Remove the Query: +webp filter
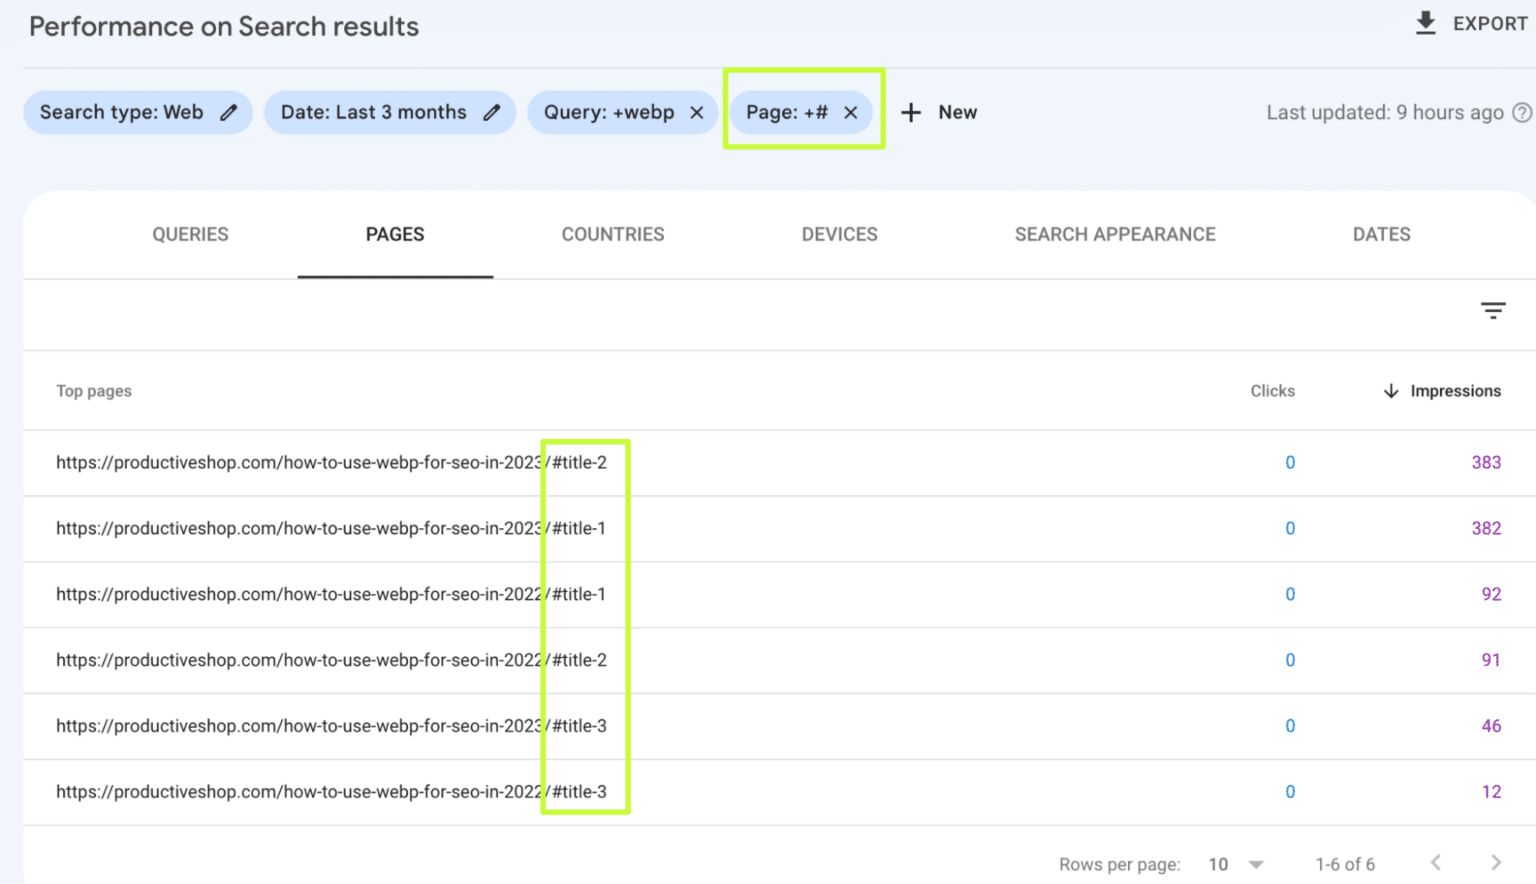This screenshot has height=884, width=1536. pyautogui.click(x=697, y=112)
